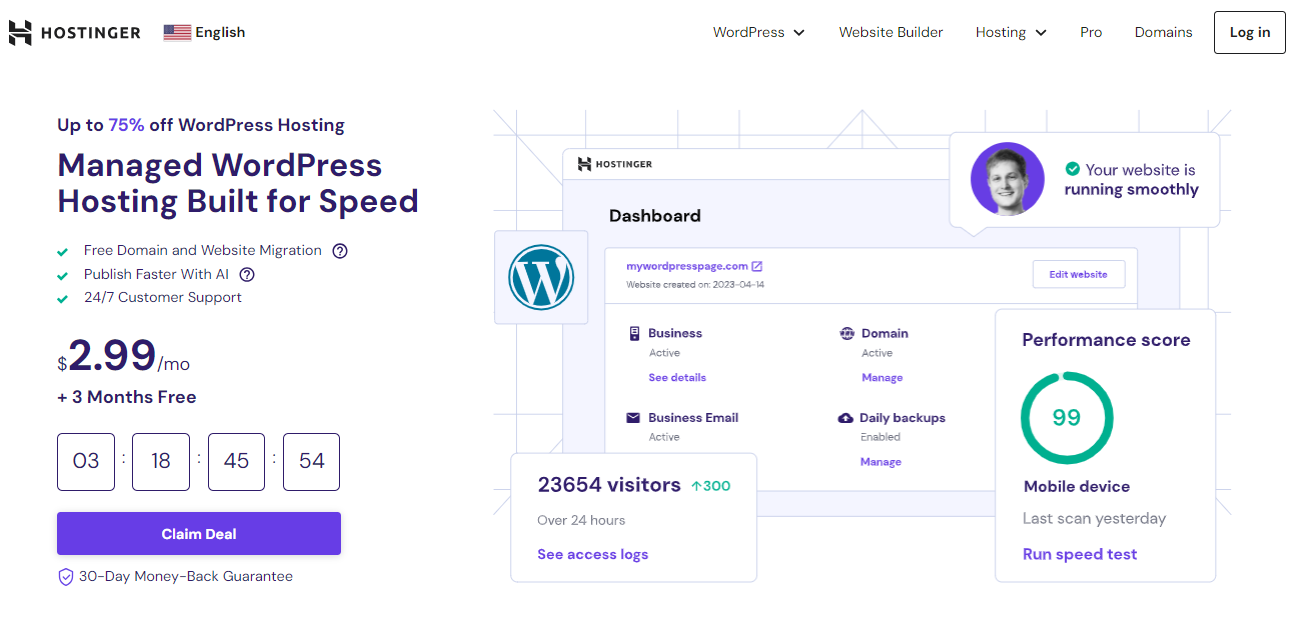Image resolution: width=1295 pixels, height=618 pixels.
Task: Click the Performance score 99 progress ring
Action: click(x=1067, y=419)
